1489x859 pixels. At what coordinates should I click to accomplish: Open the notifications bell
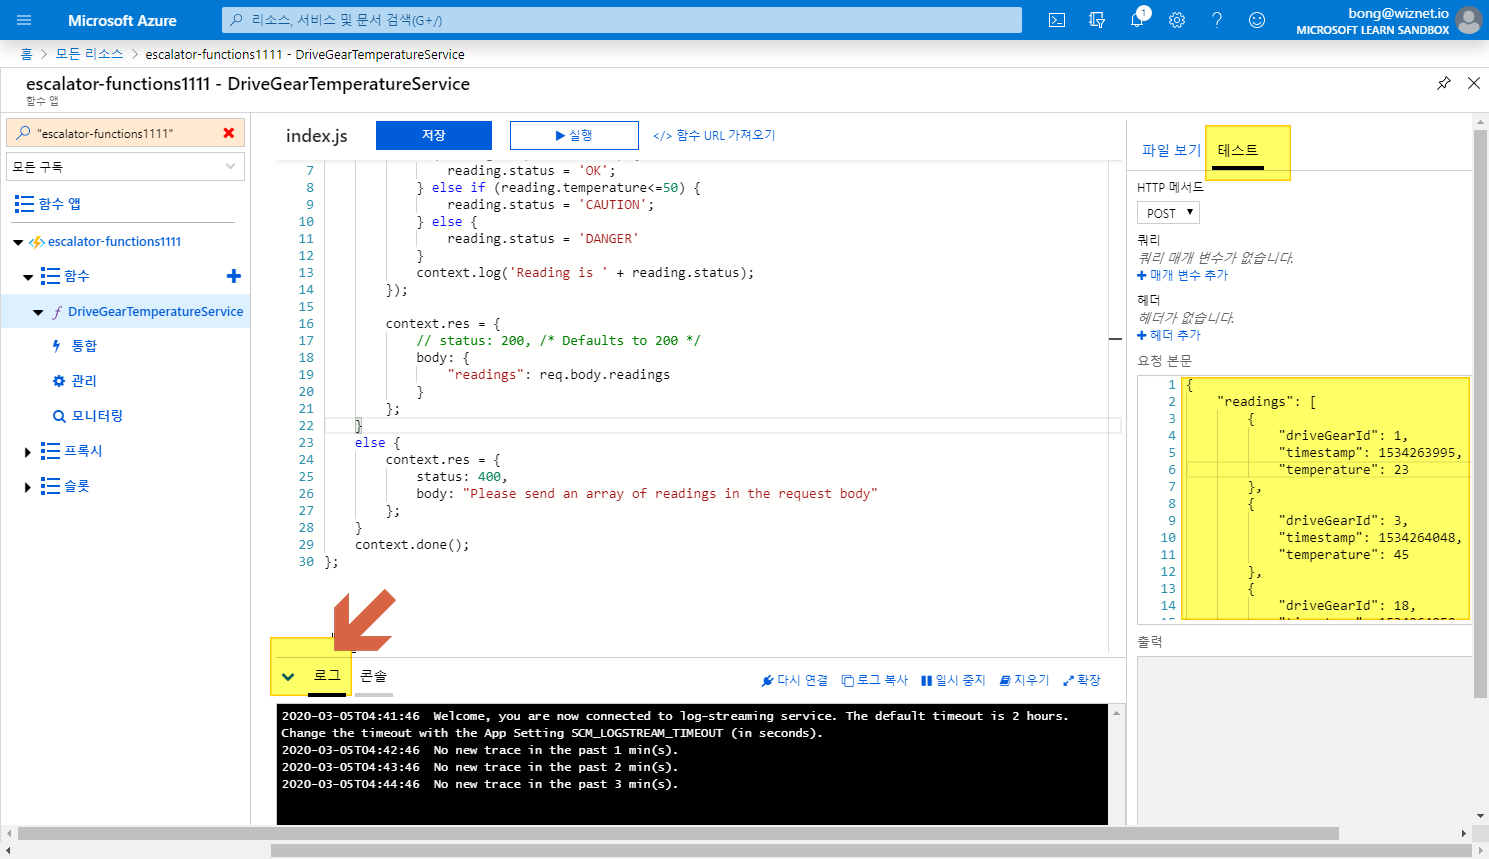[x=1137, y=20]
